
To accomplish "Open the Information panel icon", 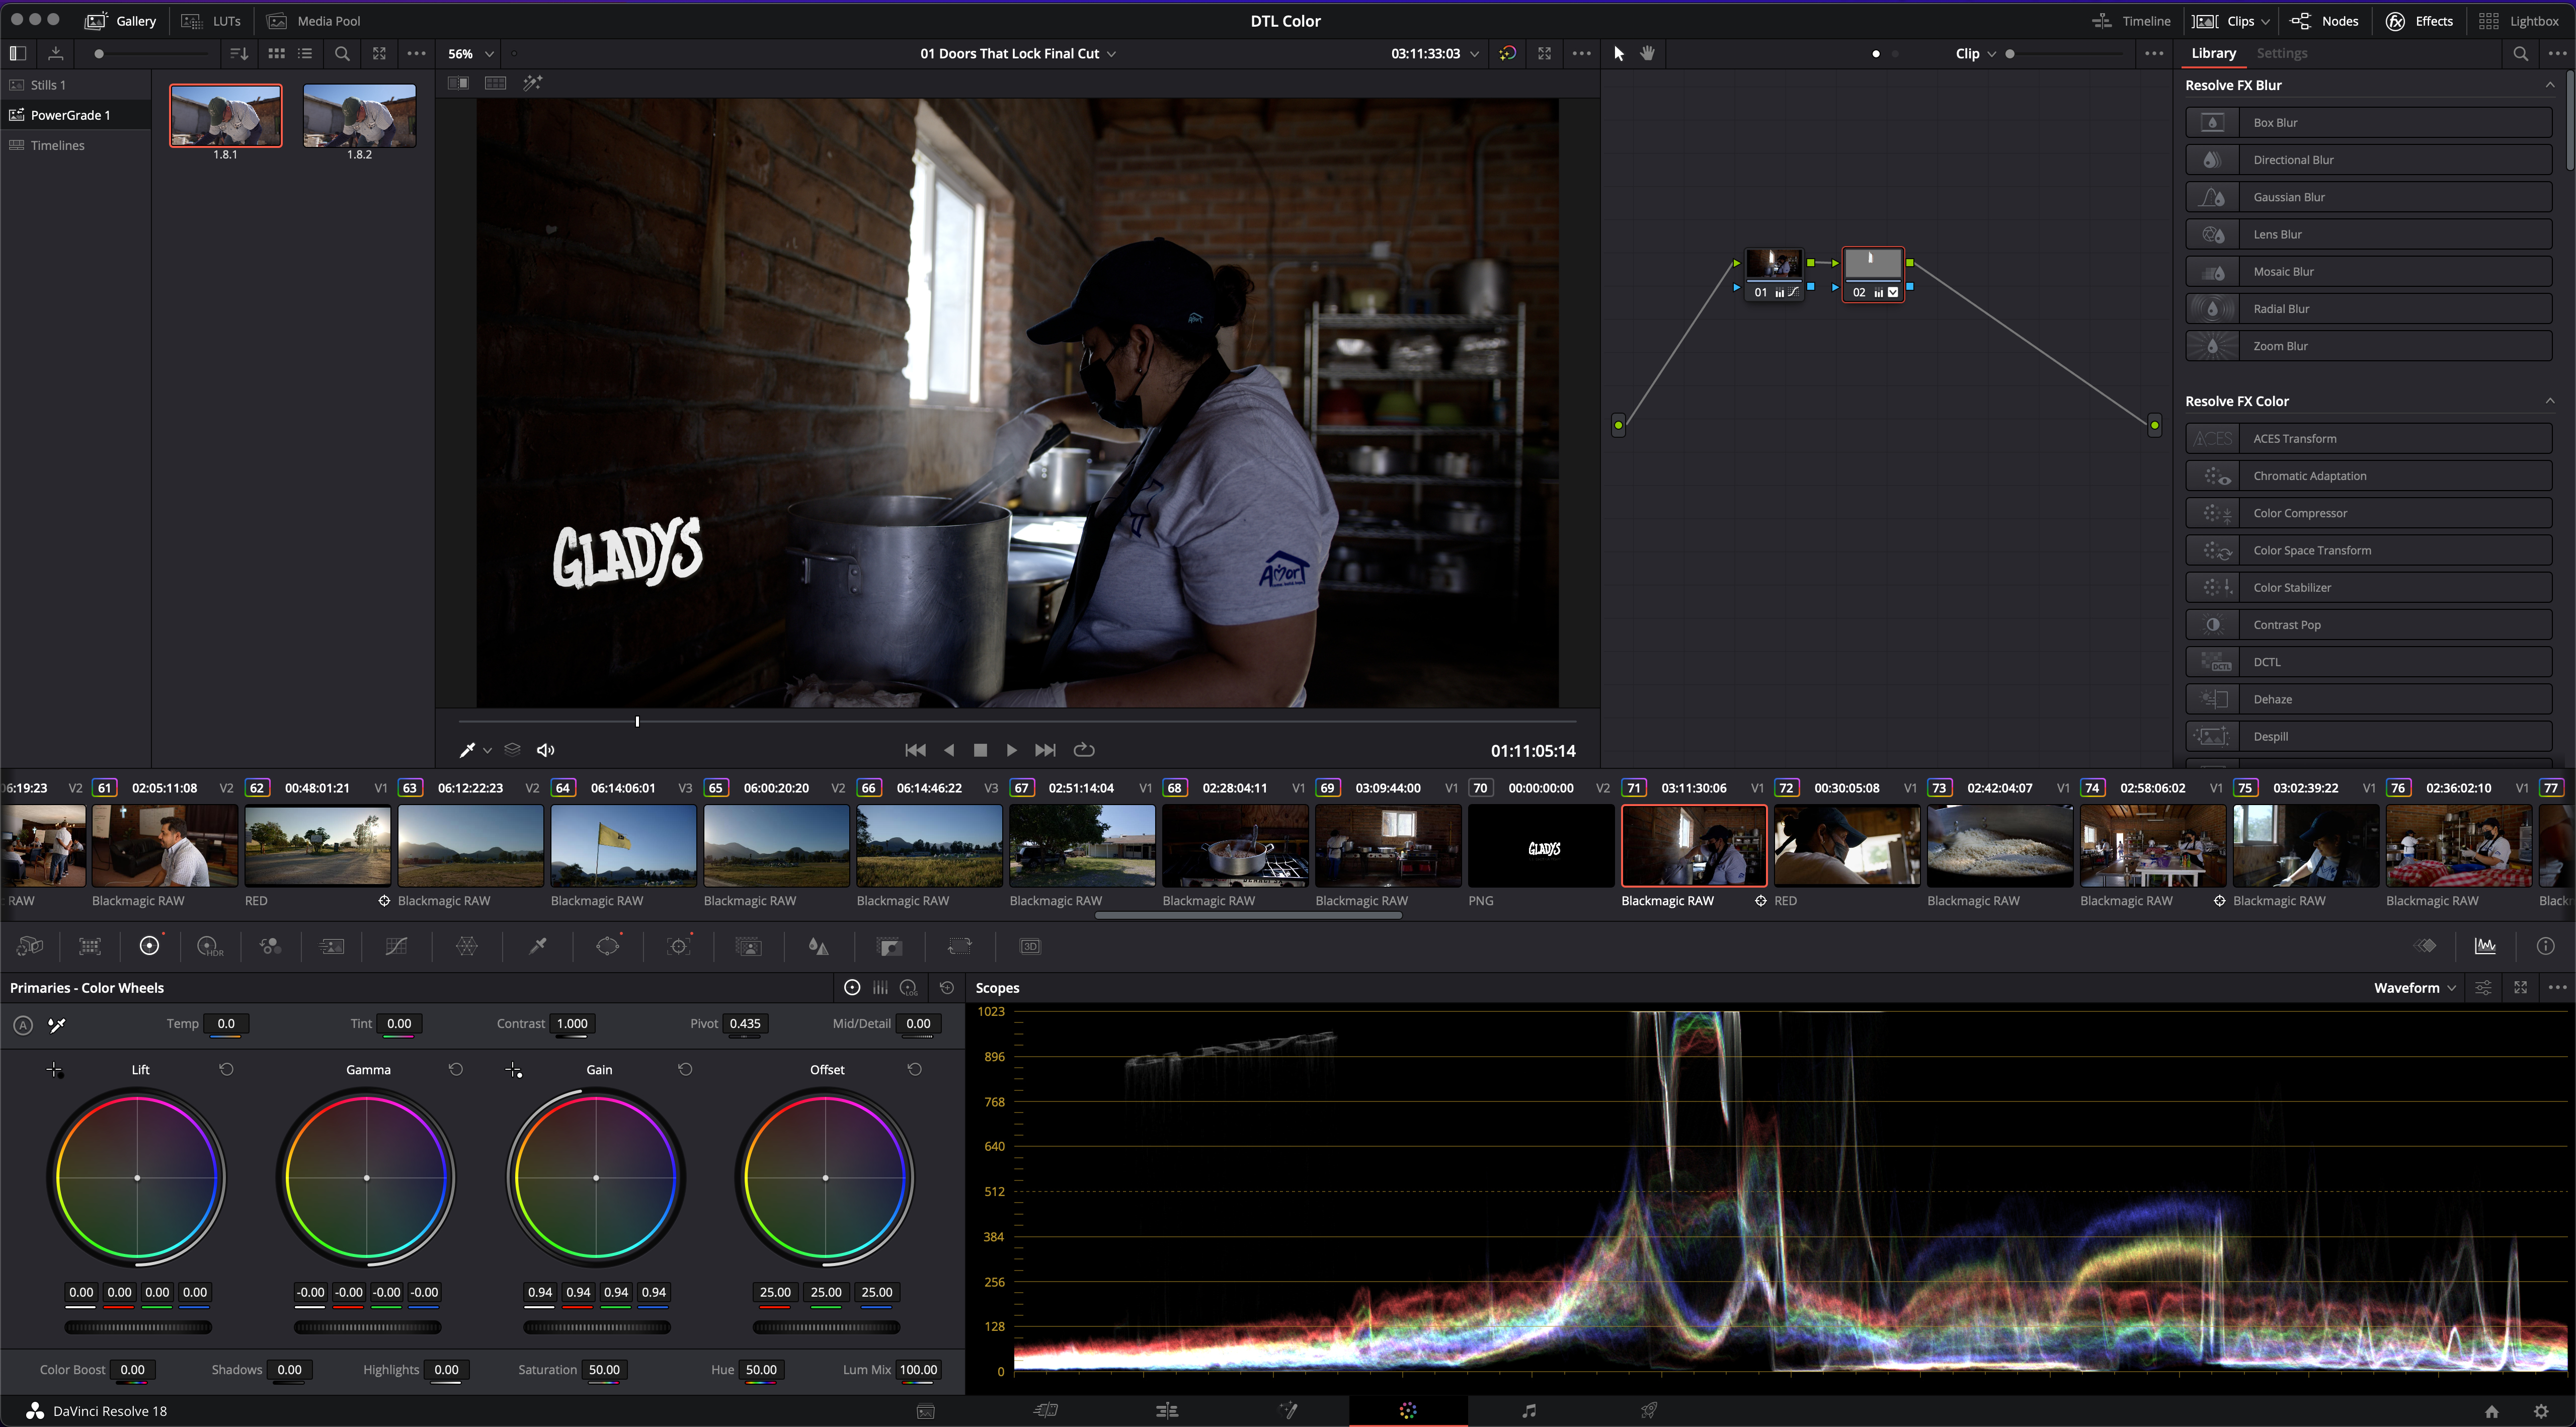I will tap(2546, 946).
